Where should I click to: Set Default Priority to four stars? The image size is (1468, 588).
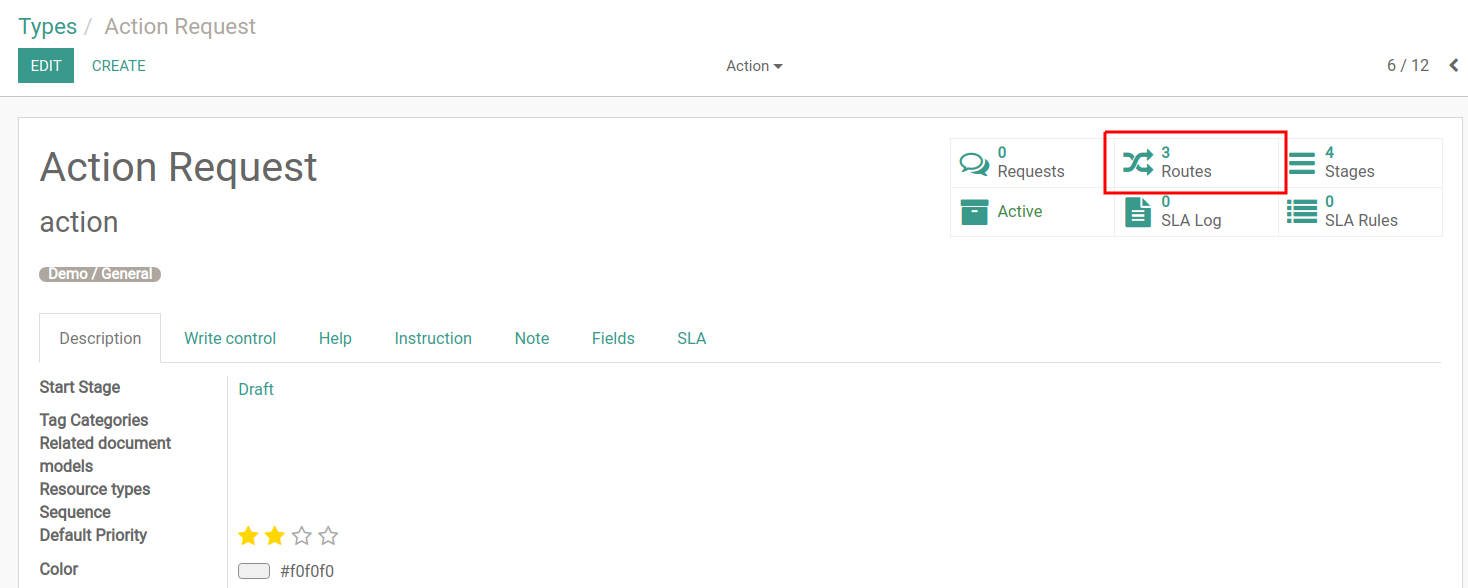(x=328, y=536)
